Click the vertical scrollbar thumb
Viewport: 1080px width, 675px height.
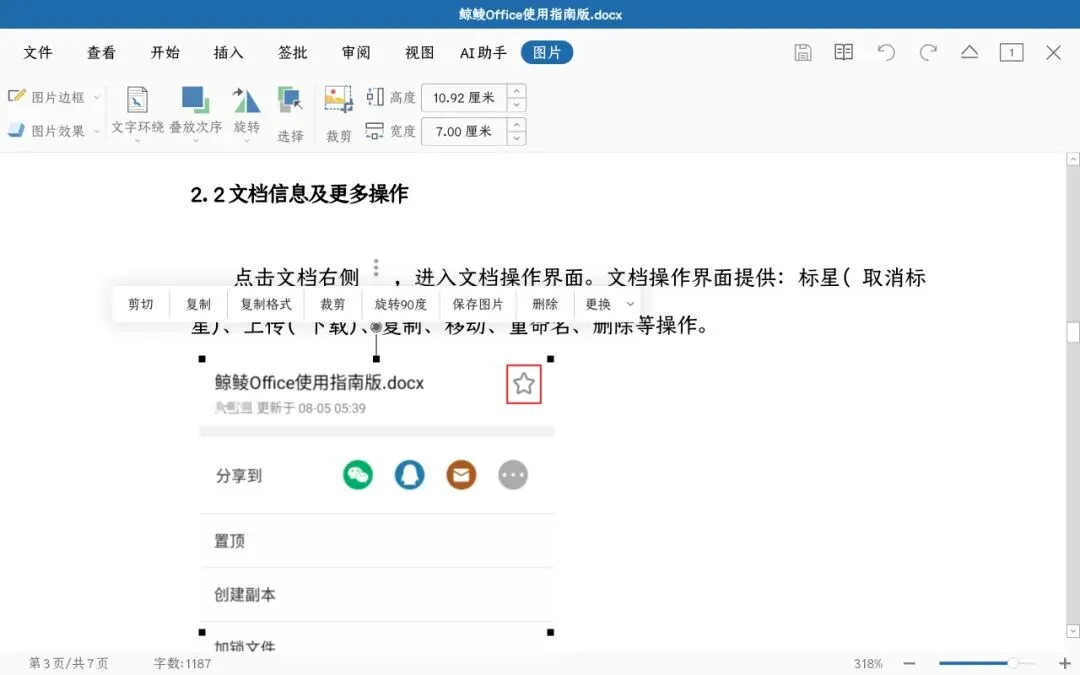[x=1072, y=332]
